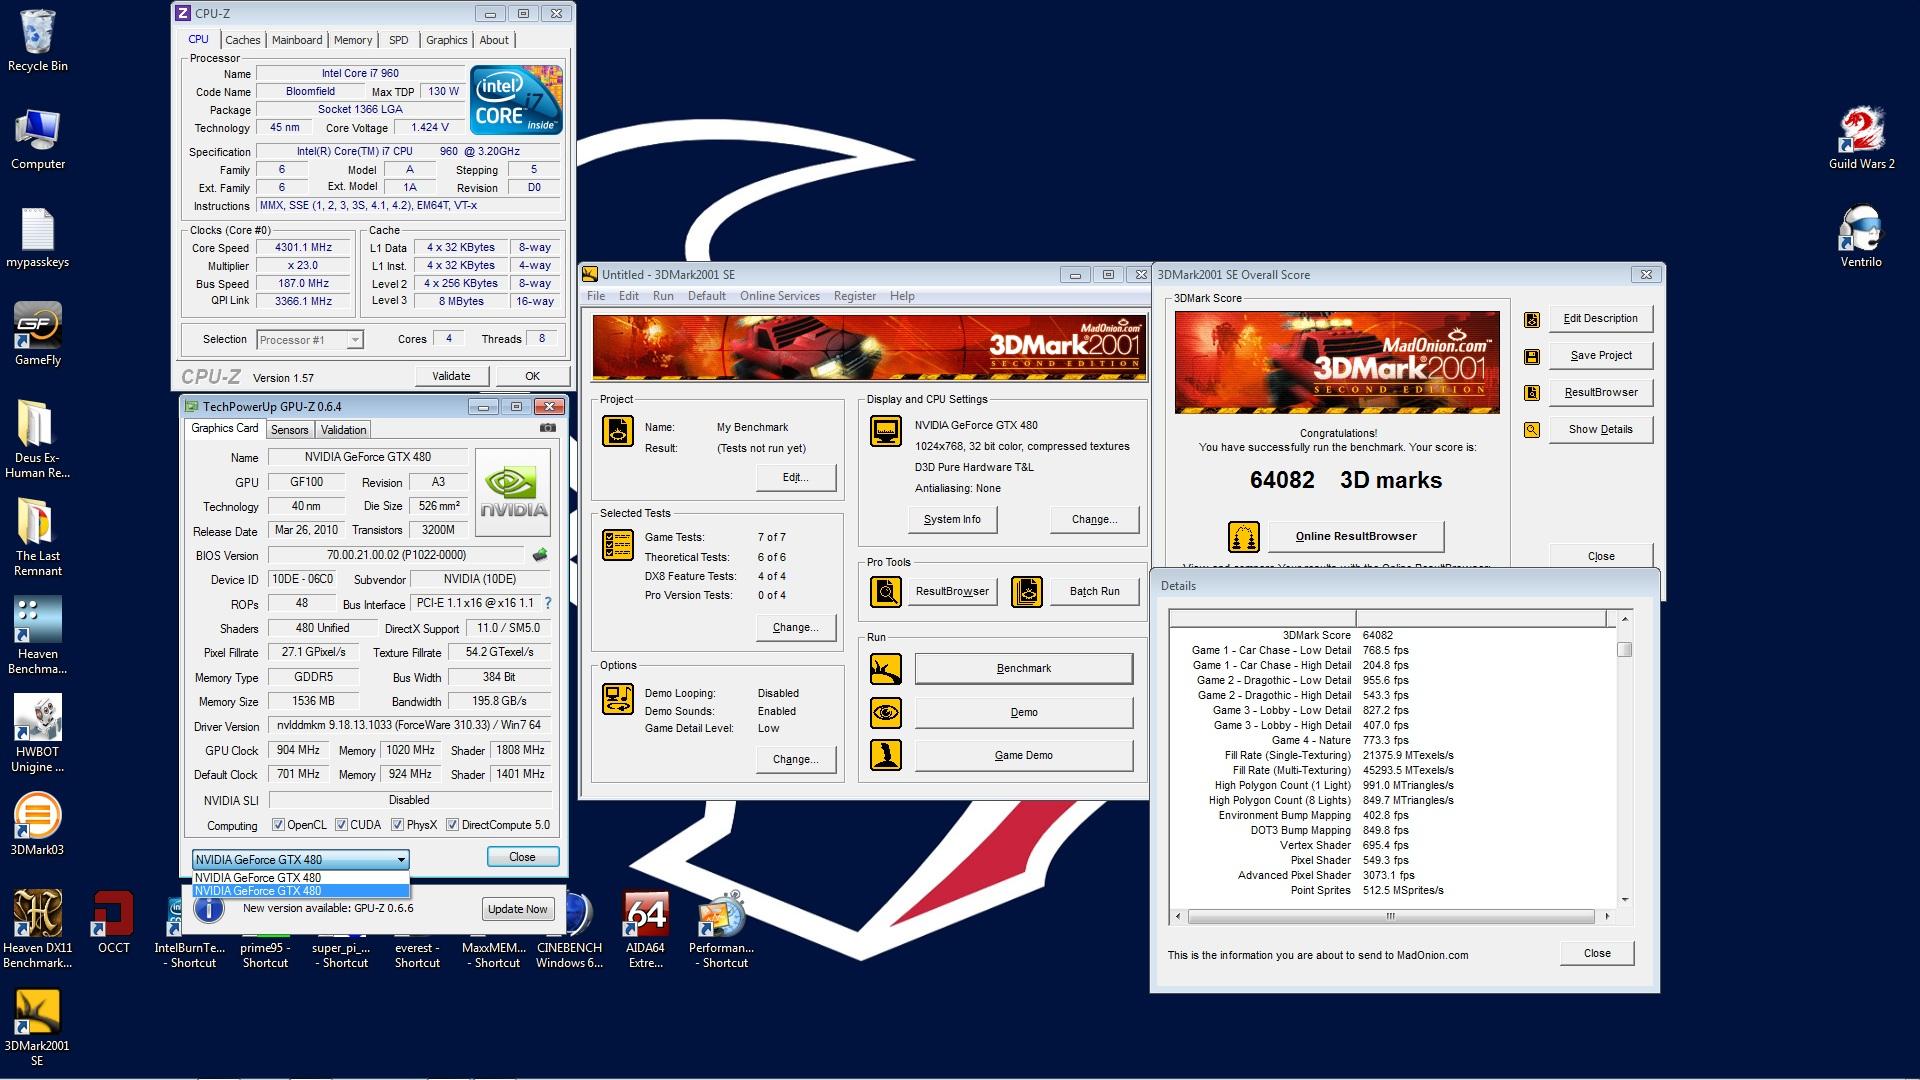Click the horizontal scrollbar in Details list

[x=1390, y=916]
